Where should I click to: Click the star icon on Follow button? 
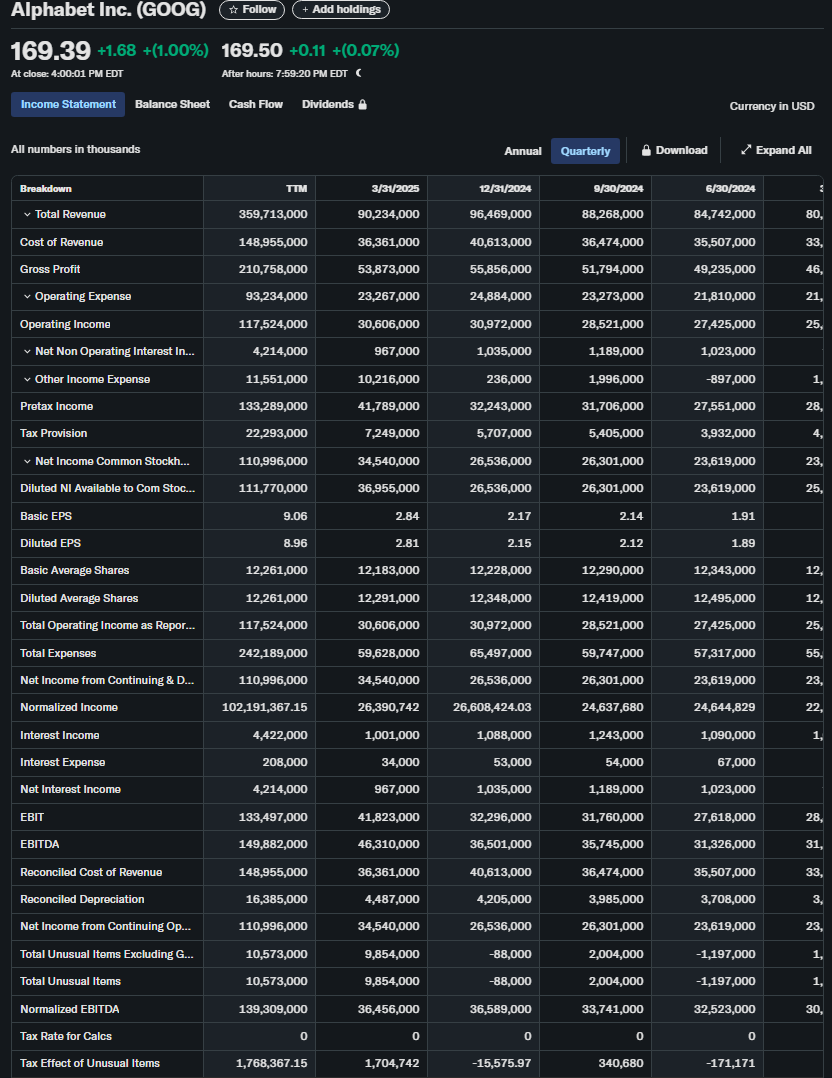point(233,10)
